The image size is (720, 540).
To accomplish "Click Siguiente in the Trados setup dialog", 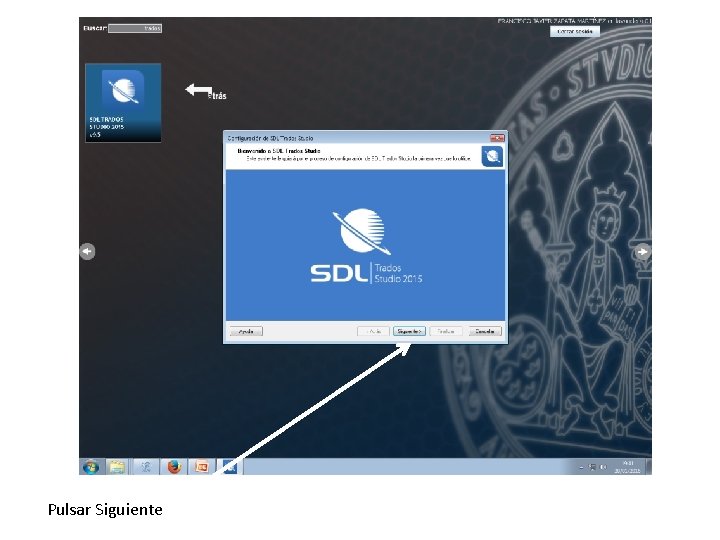I will pyautogui.click(x=409, y=331).
